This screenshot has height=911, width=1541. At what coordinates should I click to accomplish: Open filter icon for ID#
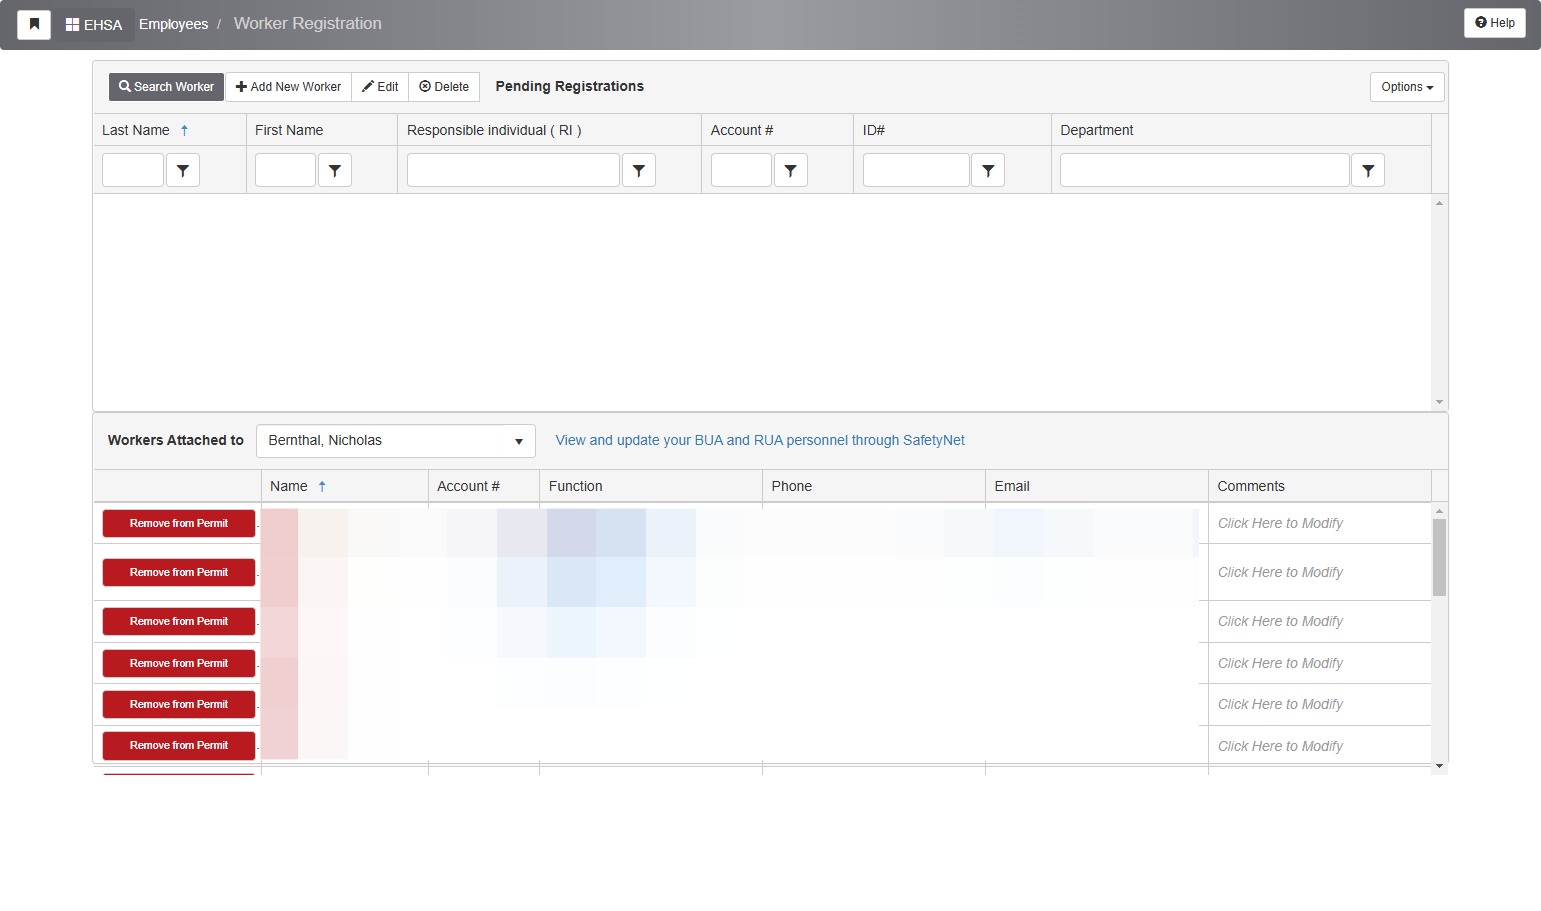click(x=988, y=170)
